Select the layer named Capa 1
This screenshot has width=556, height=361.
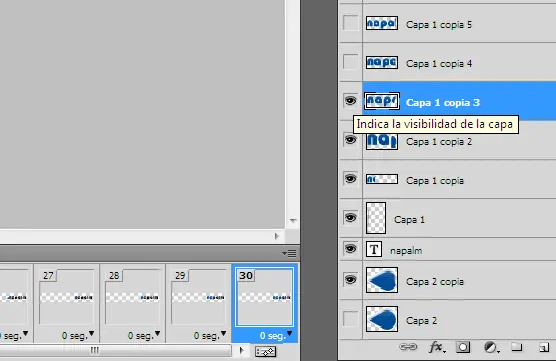409,220
